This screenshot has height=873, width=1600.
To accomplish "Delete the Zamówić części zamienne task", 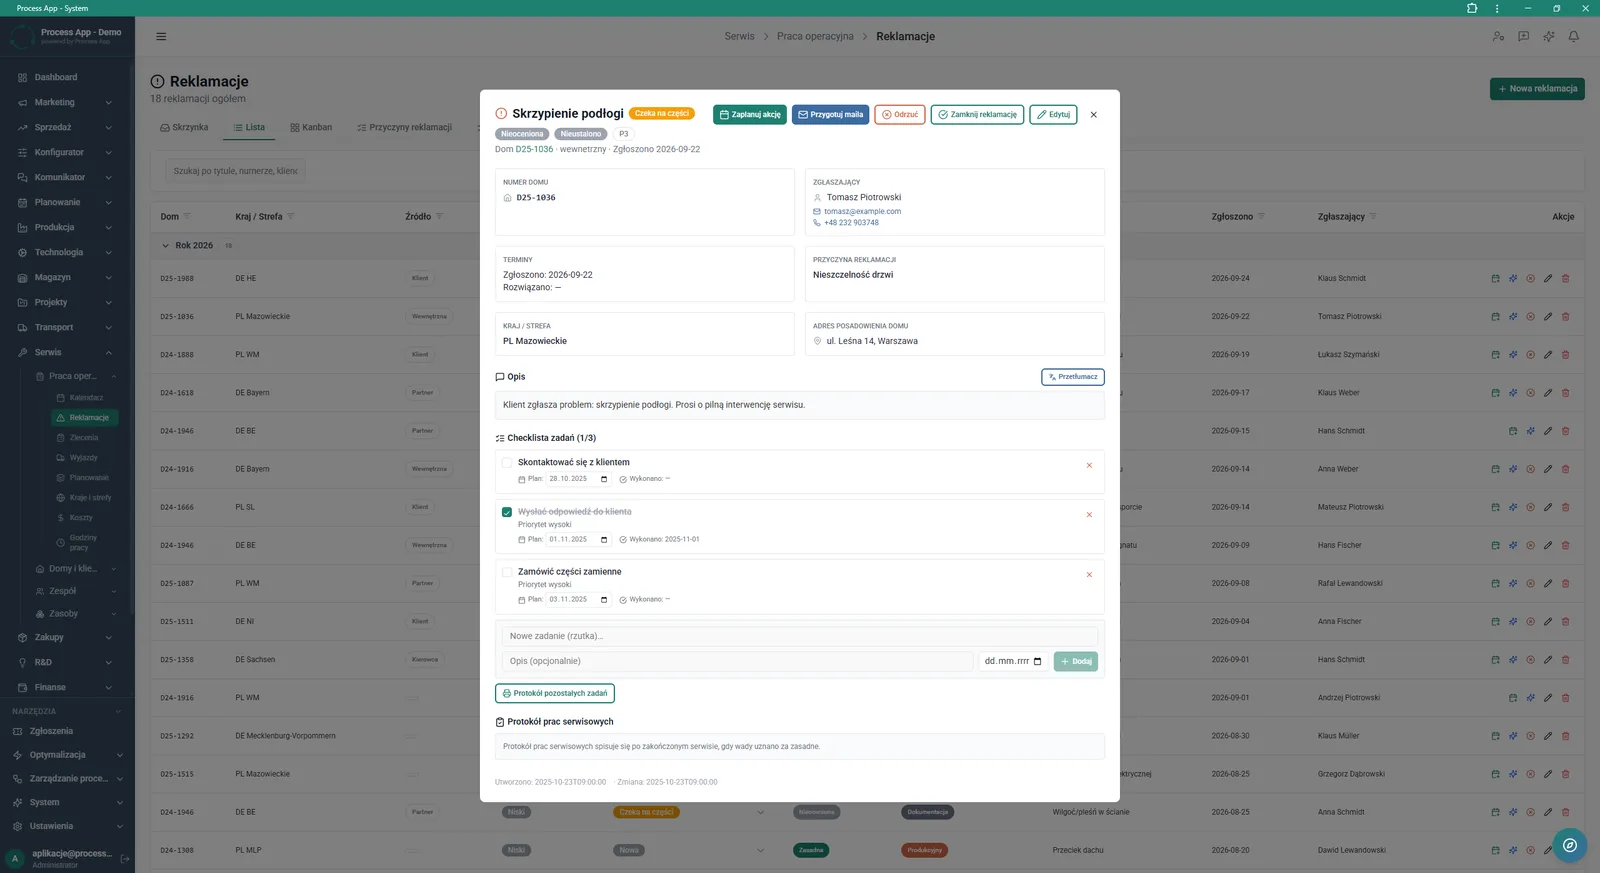I will 1089,575.
